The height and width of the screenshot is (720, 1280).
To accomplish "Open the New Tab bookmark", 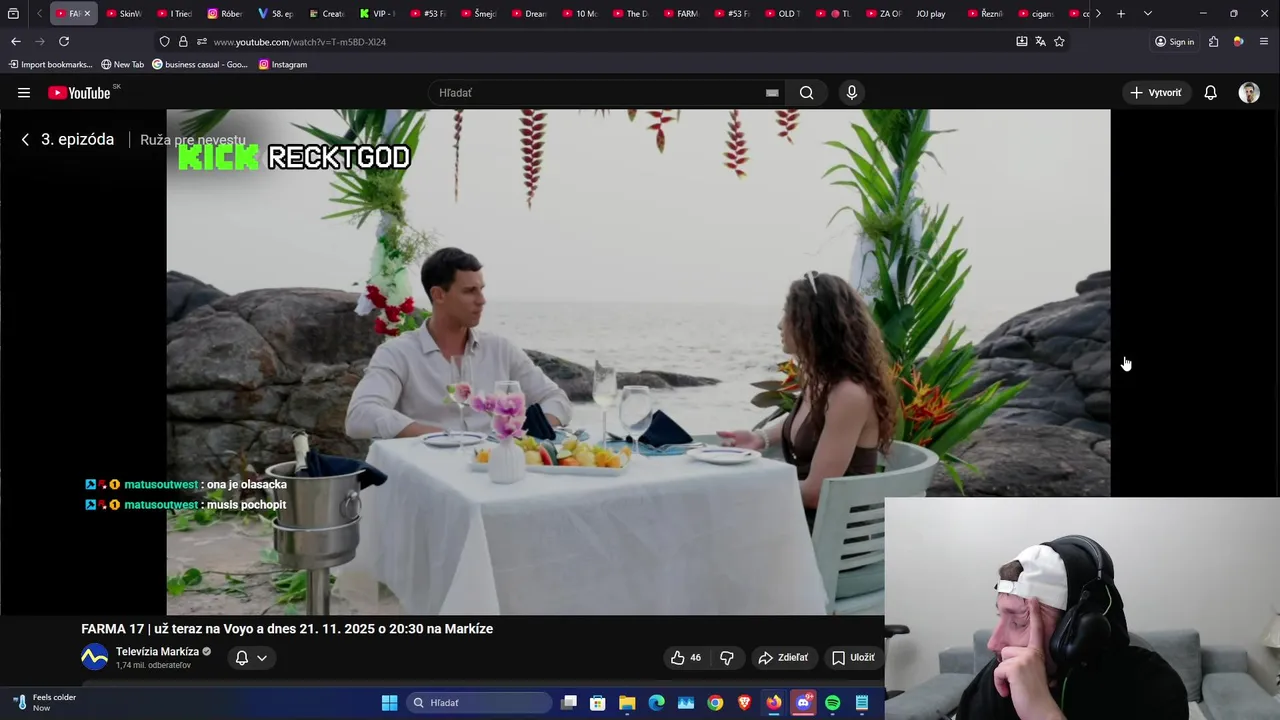I will pos(122,64).
